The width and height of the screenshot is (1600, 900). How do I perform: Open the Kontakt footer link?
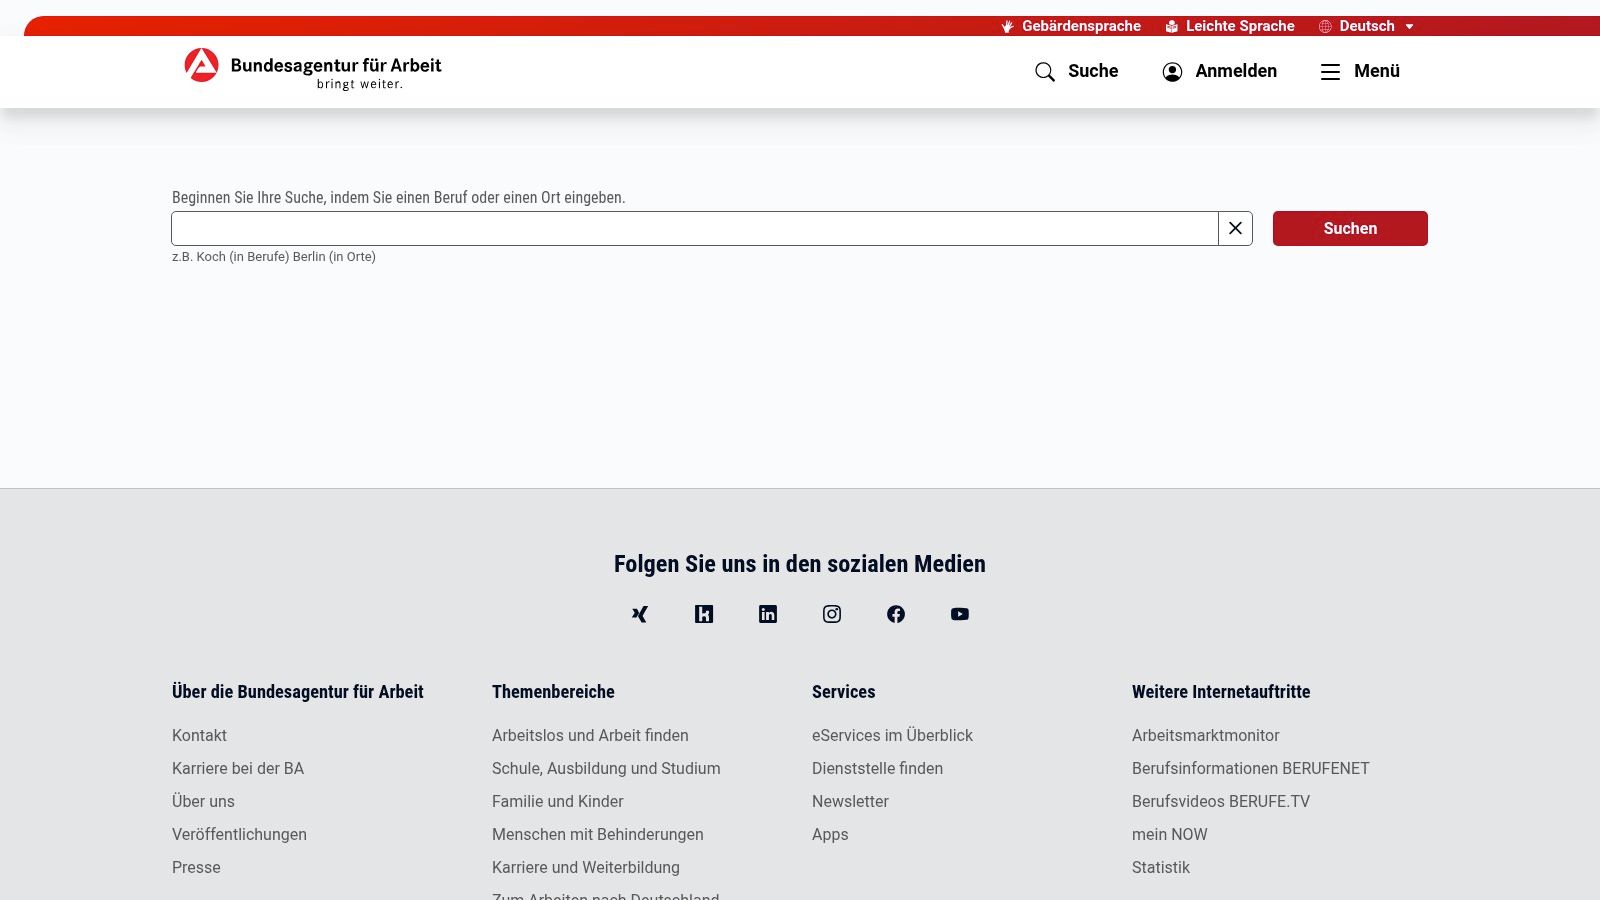tap(199, 735)
